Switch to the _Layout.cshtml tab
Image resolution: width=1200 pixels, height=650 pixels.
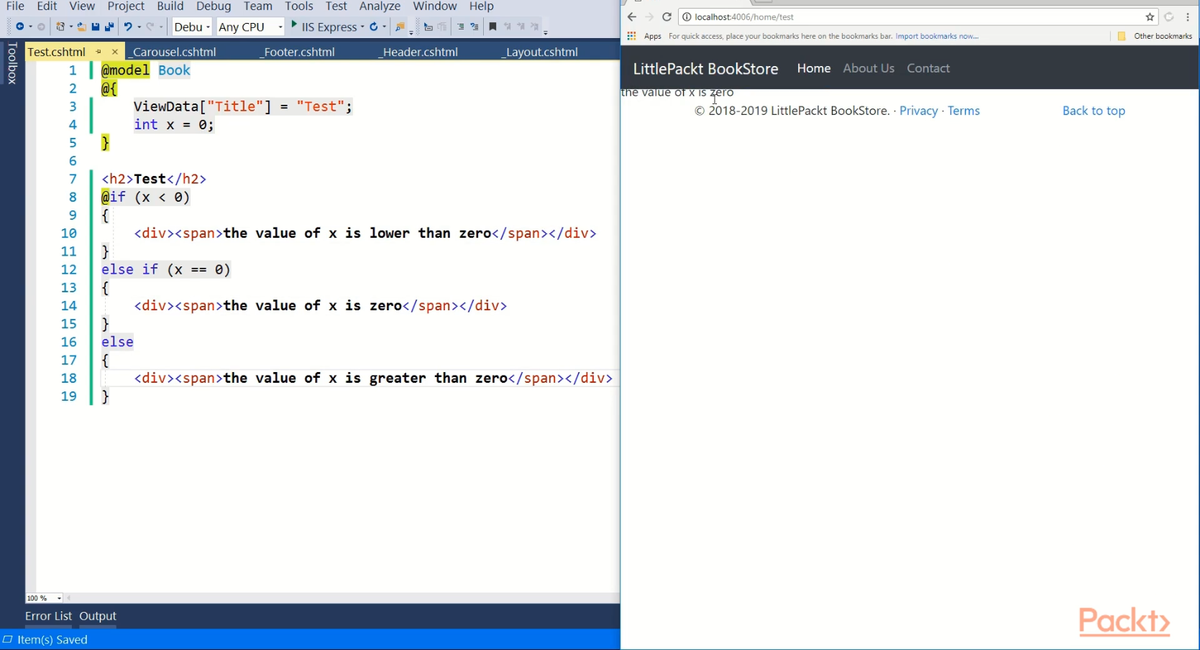pos(541,52)
